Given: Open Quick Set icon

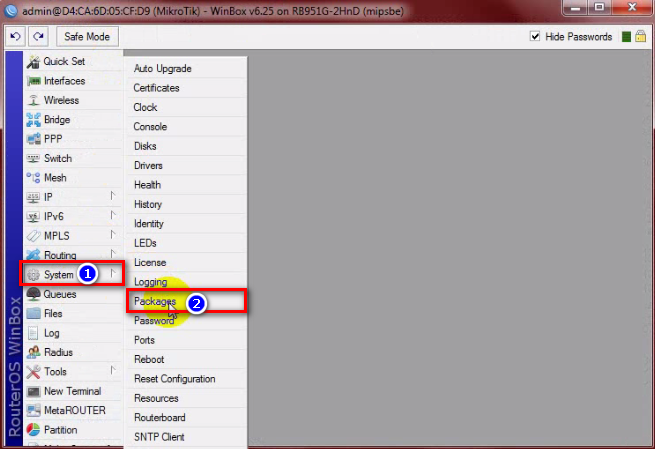Looking at the screenshot, I should tap(33, 61).
